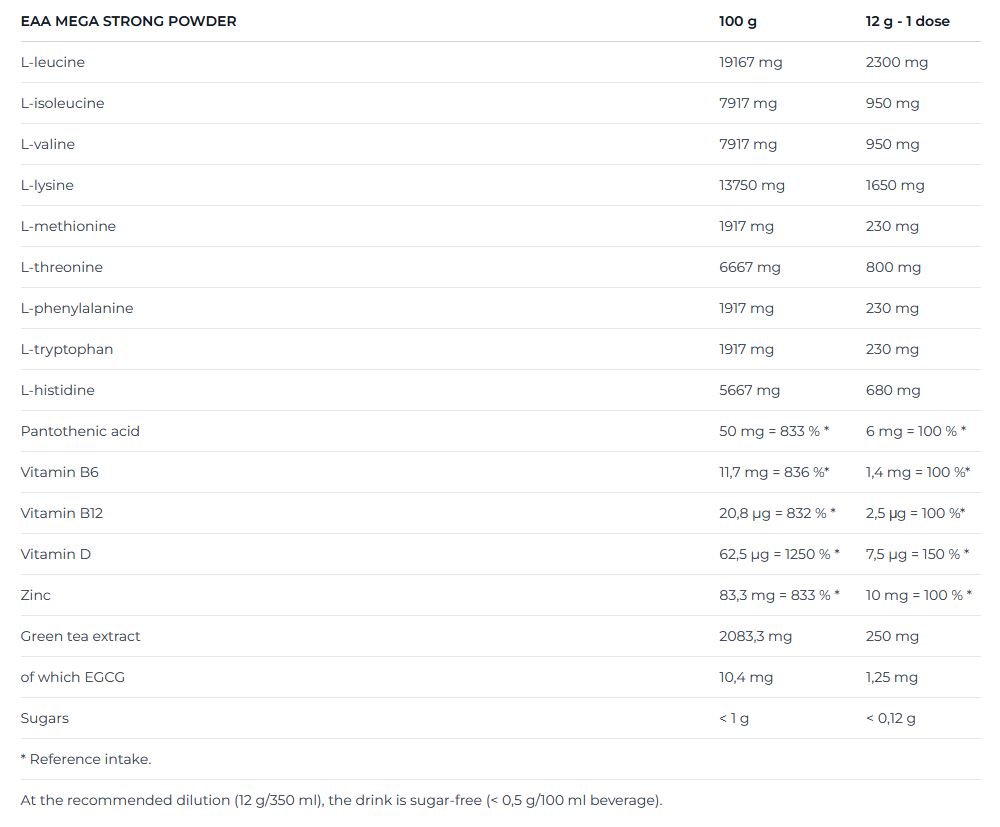This screenshot has height=827, width=1000.
Task: Click the L-lysine 13750 mg value
Action: (751, 185)
